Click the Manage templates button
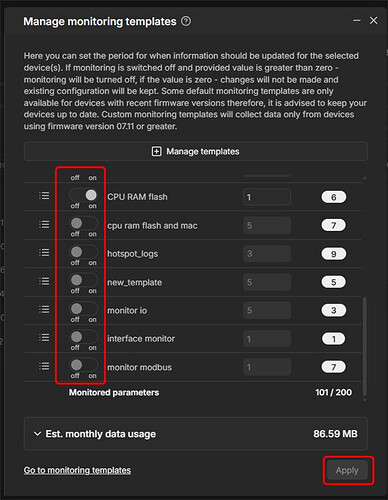 tap(196, 152)
